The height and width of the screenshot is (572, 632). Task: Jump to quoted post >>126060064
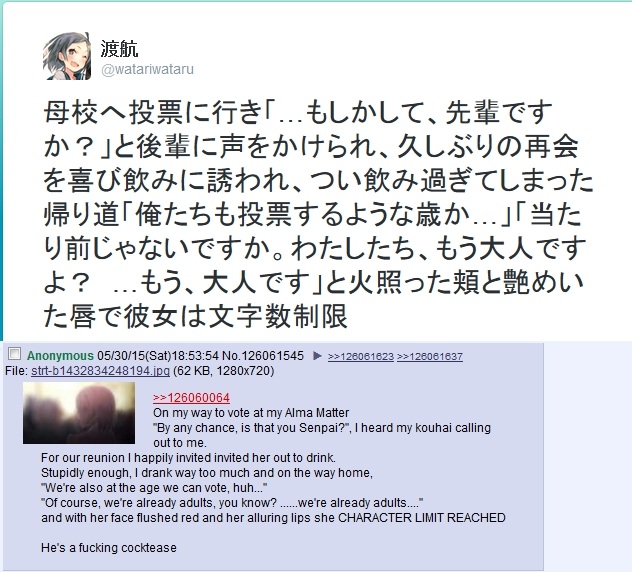coord(191,398)
